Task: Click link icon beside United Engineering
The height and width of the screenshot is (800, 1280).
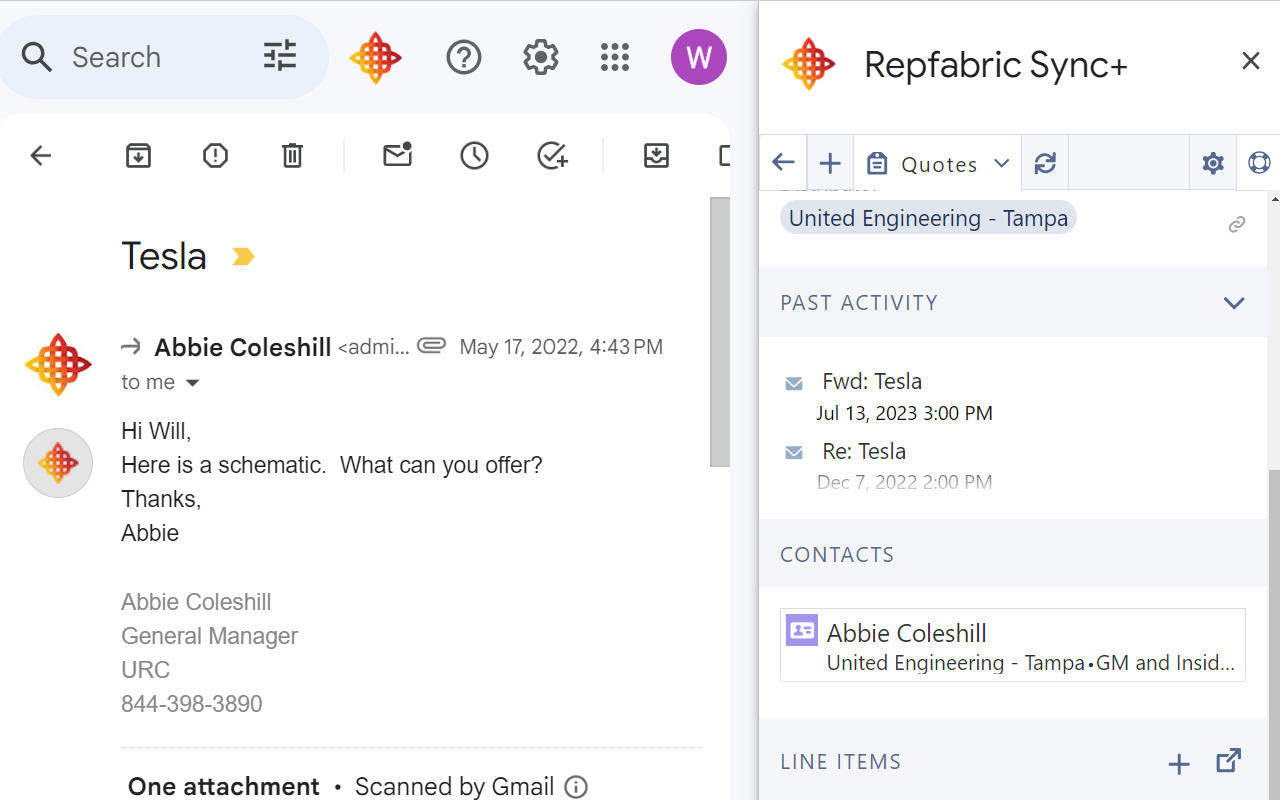Action: (1237, 225)
